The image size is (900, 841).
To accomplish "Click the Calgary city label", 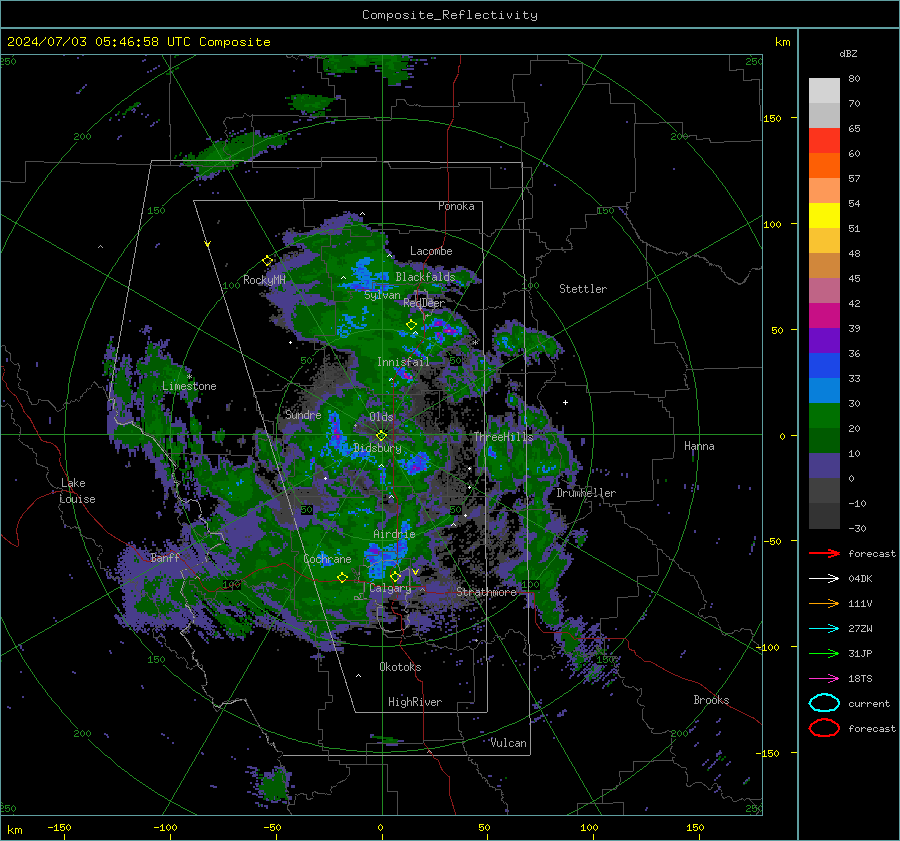I will pos(390,588).
